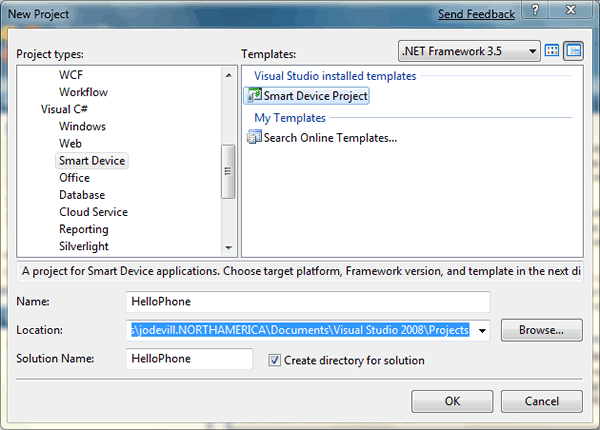Click the project types scrollbar thumb
The image size is (600, 430).
coord(228,171)
